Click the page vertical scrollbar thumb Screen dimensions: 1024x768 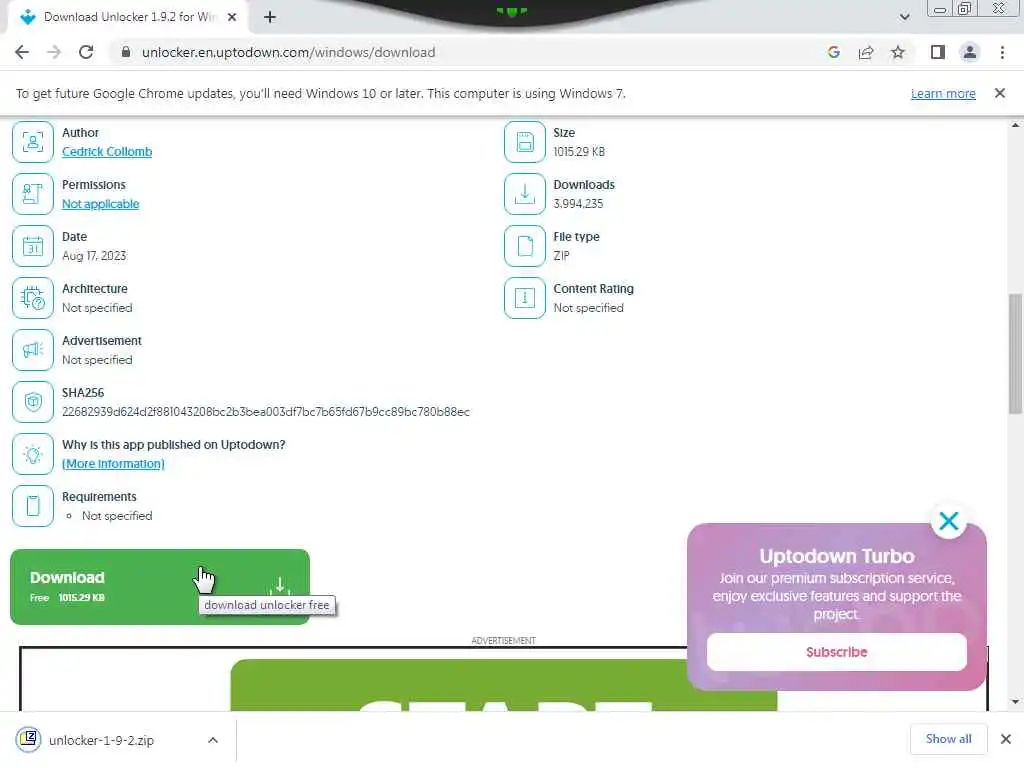pos(1015,353)
